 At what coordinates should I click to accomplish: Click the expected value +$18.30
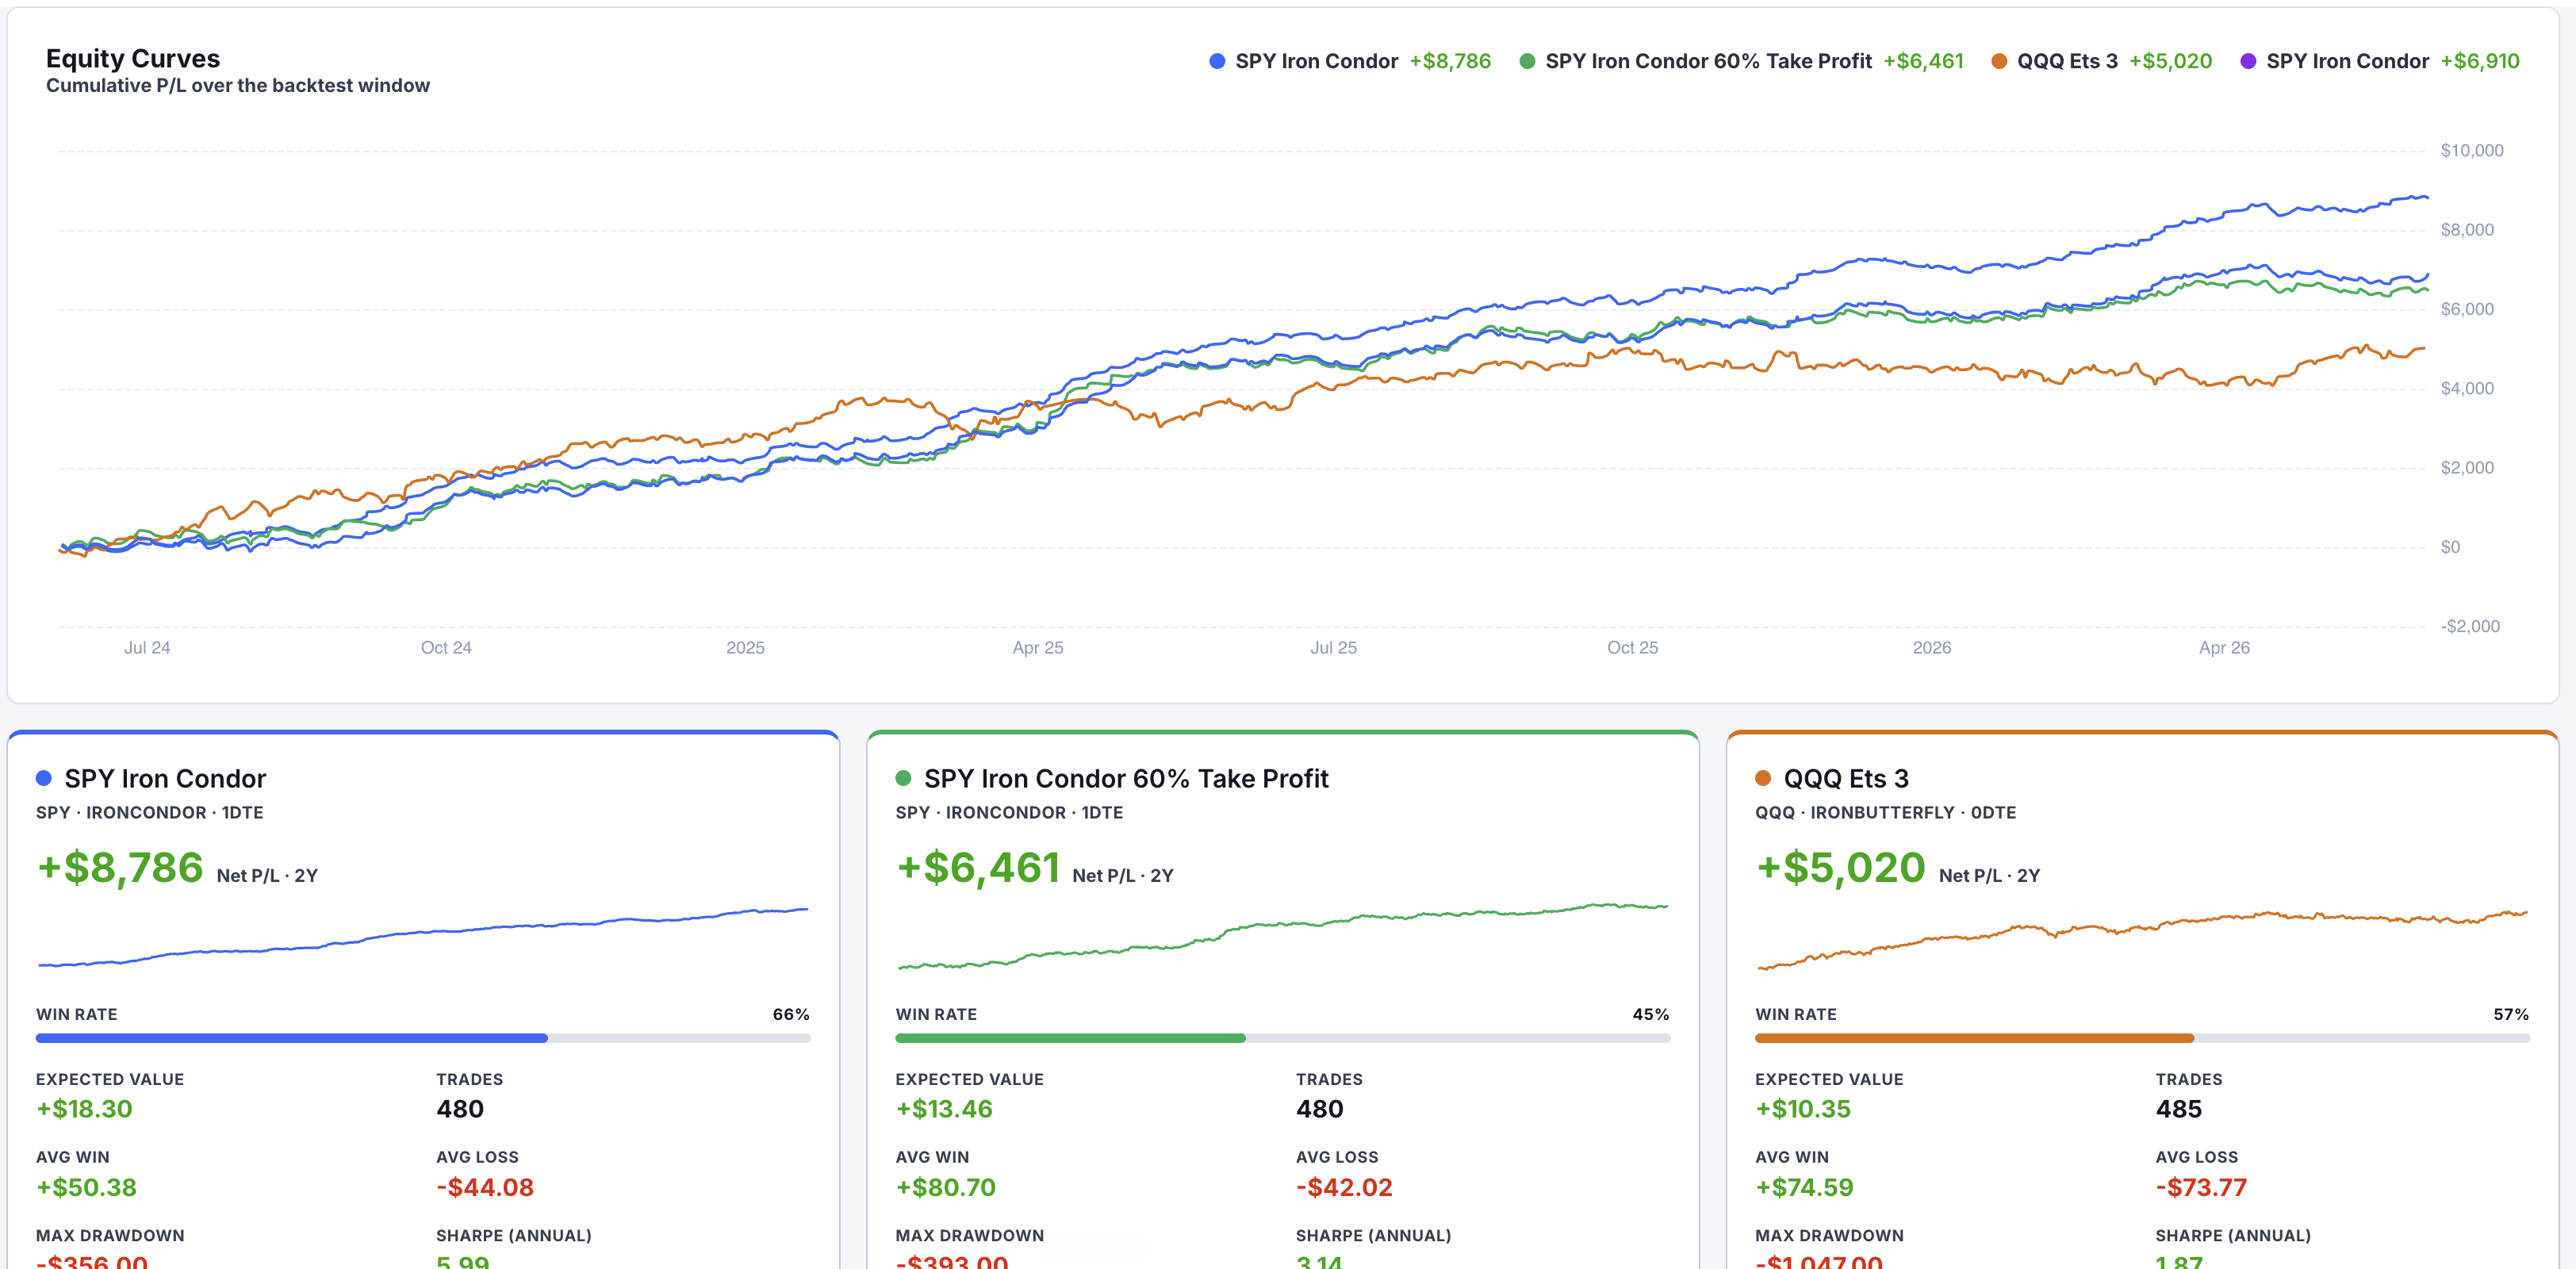pos(84,1109)
